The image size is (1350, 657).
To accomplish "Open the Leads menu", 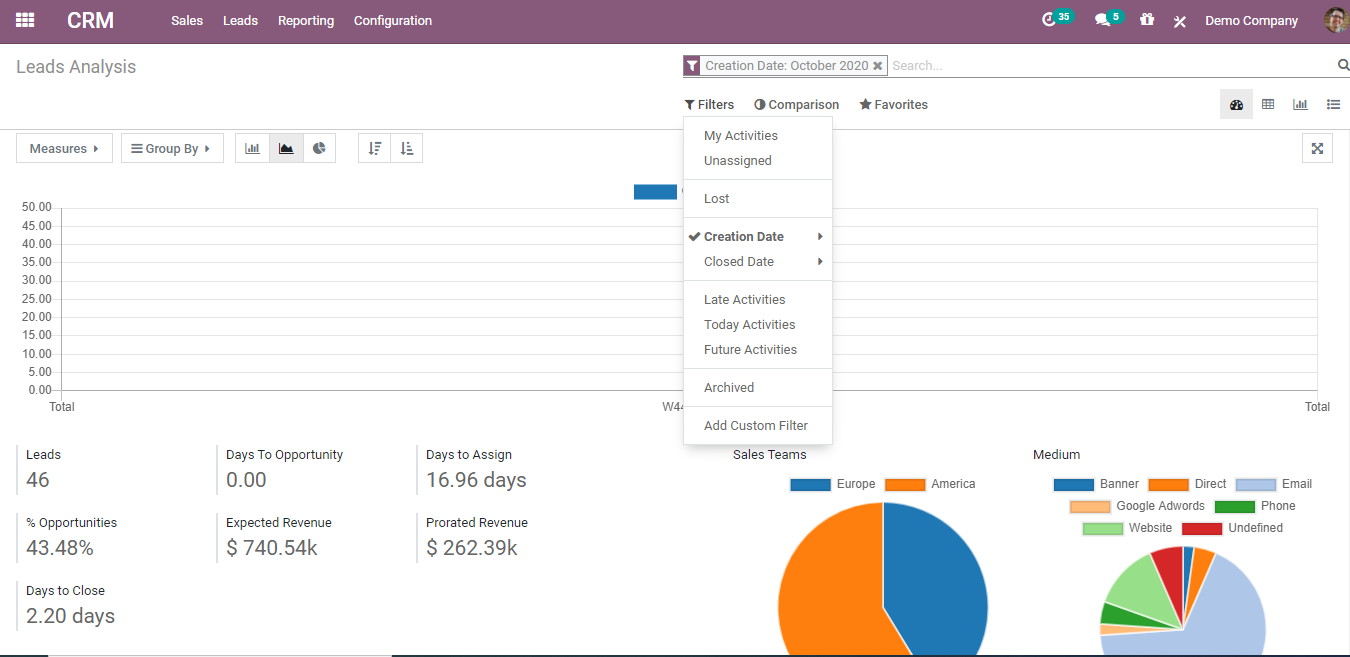I will click(240, 20).
